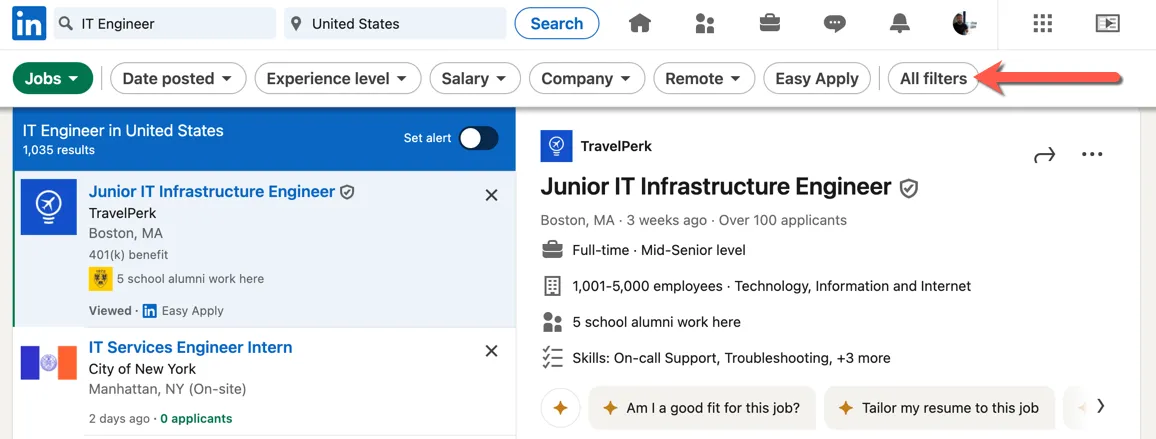Click the LinkedIn logo

coord(29,24)
